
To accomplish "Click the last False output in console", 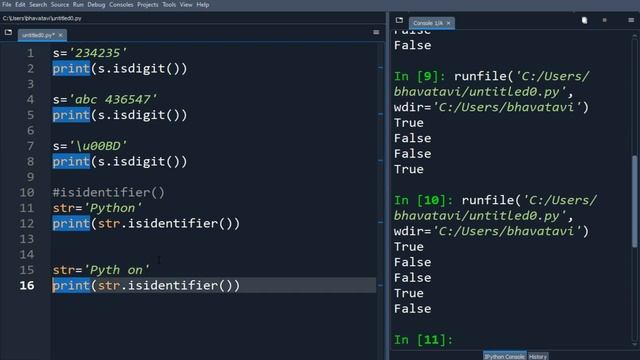I will point(412,309).
